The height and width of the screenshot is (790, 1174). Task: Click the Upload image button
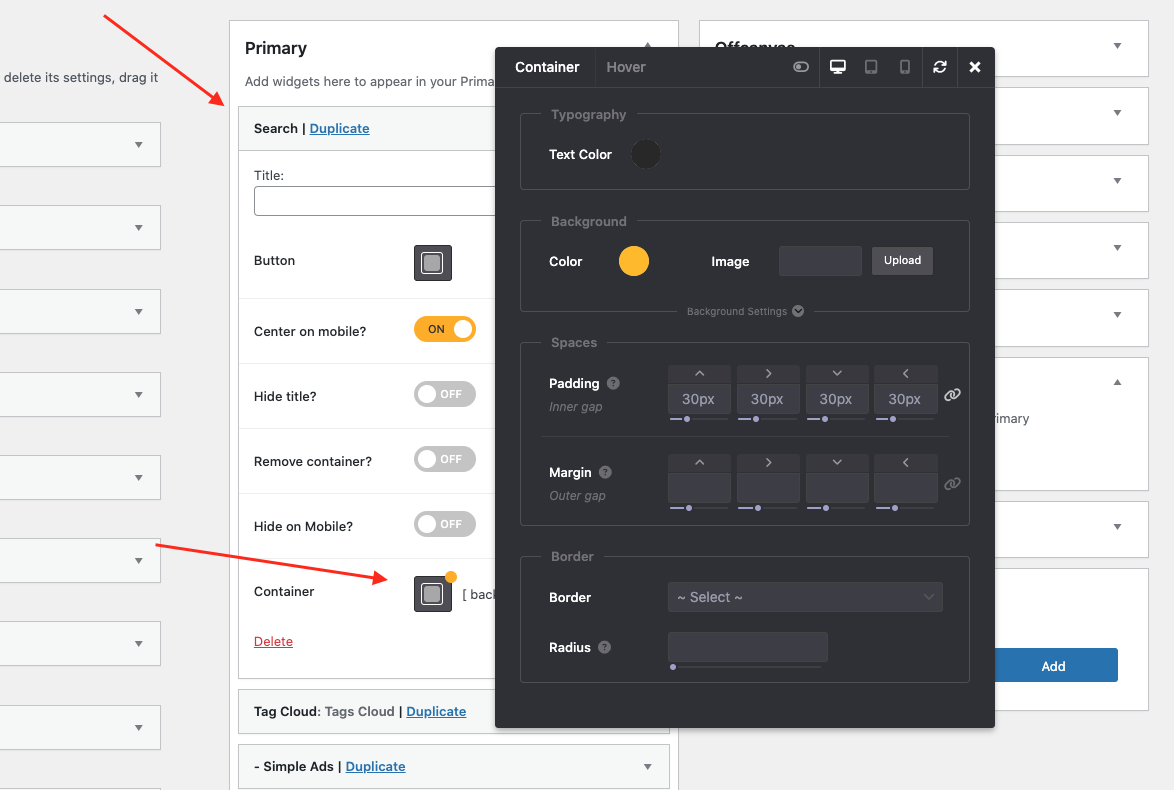point(902,260)
